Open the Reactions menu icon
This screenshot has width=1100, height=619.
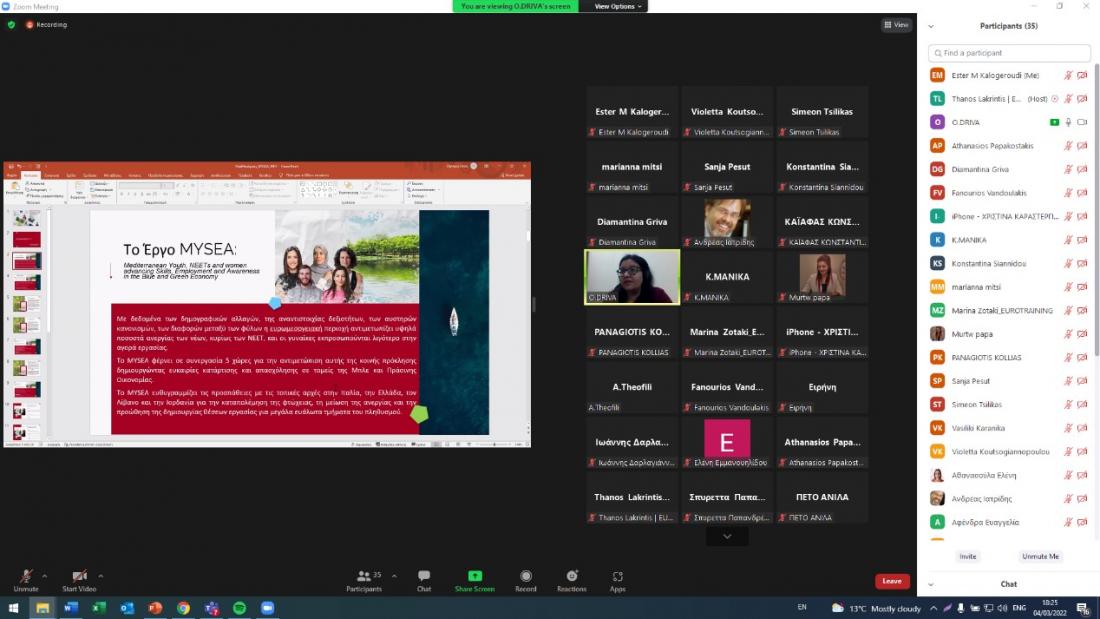(x=572, y=577)
